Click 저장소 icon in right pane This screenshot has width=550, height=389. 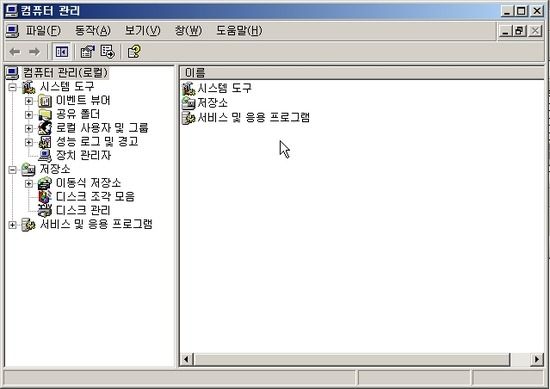click(x=188, y=103)
